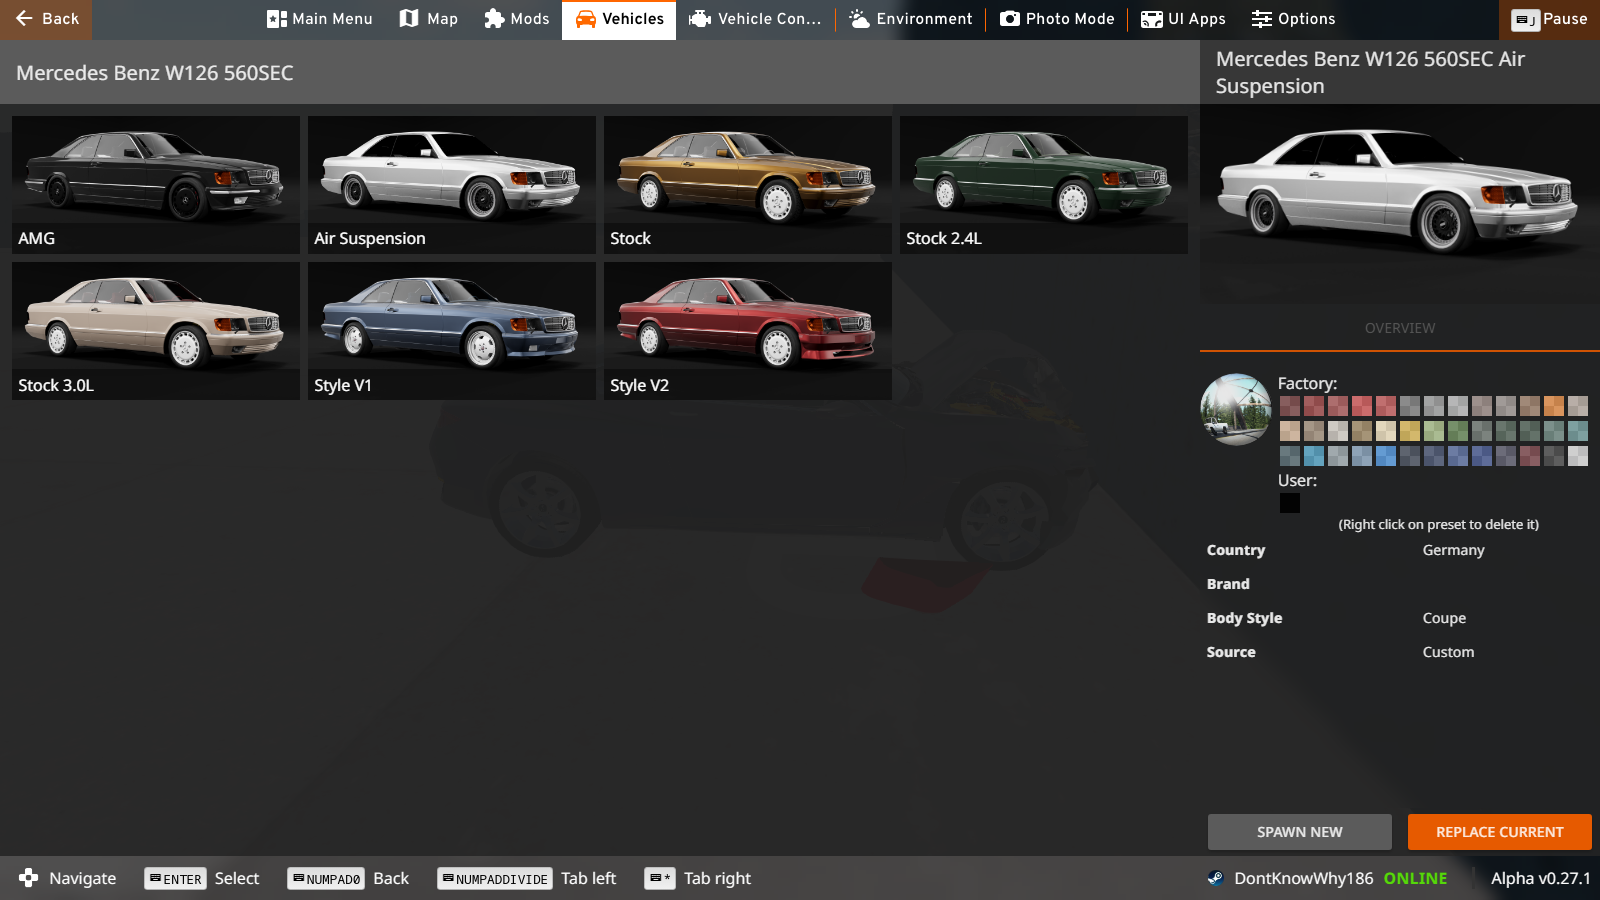Viewport: 1600px width, 900px height.
Task: Click the "Germany" value
Action: click(x=1454, y=550)
